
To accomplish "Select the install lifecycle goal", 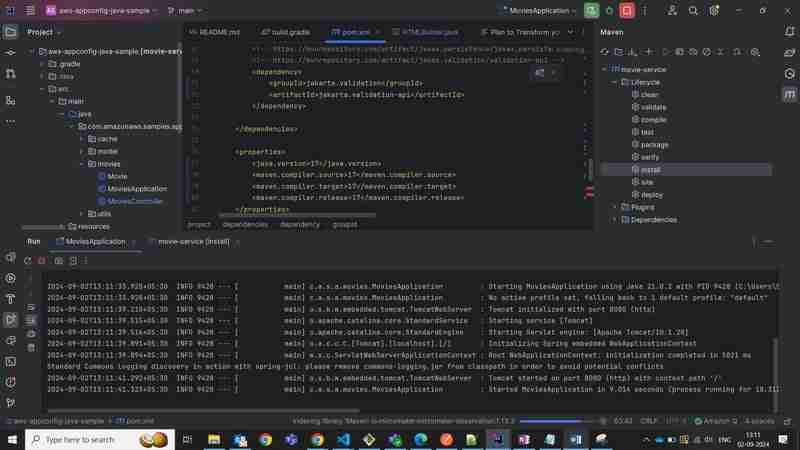I will 685,170.
